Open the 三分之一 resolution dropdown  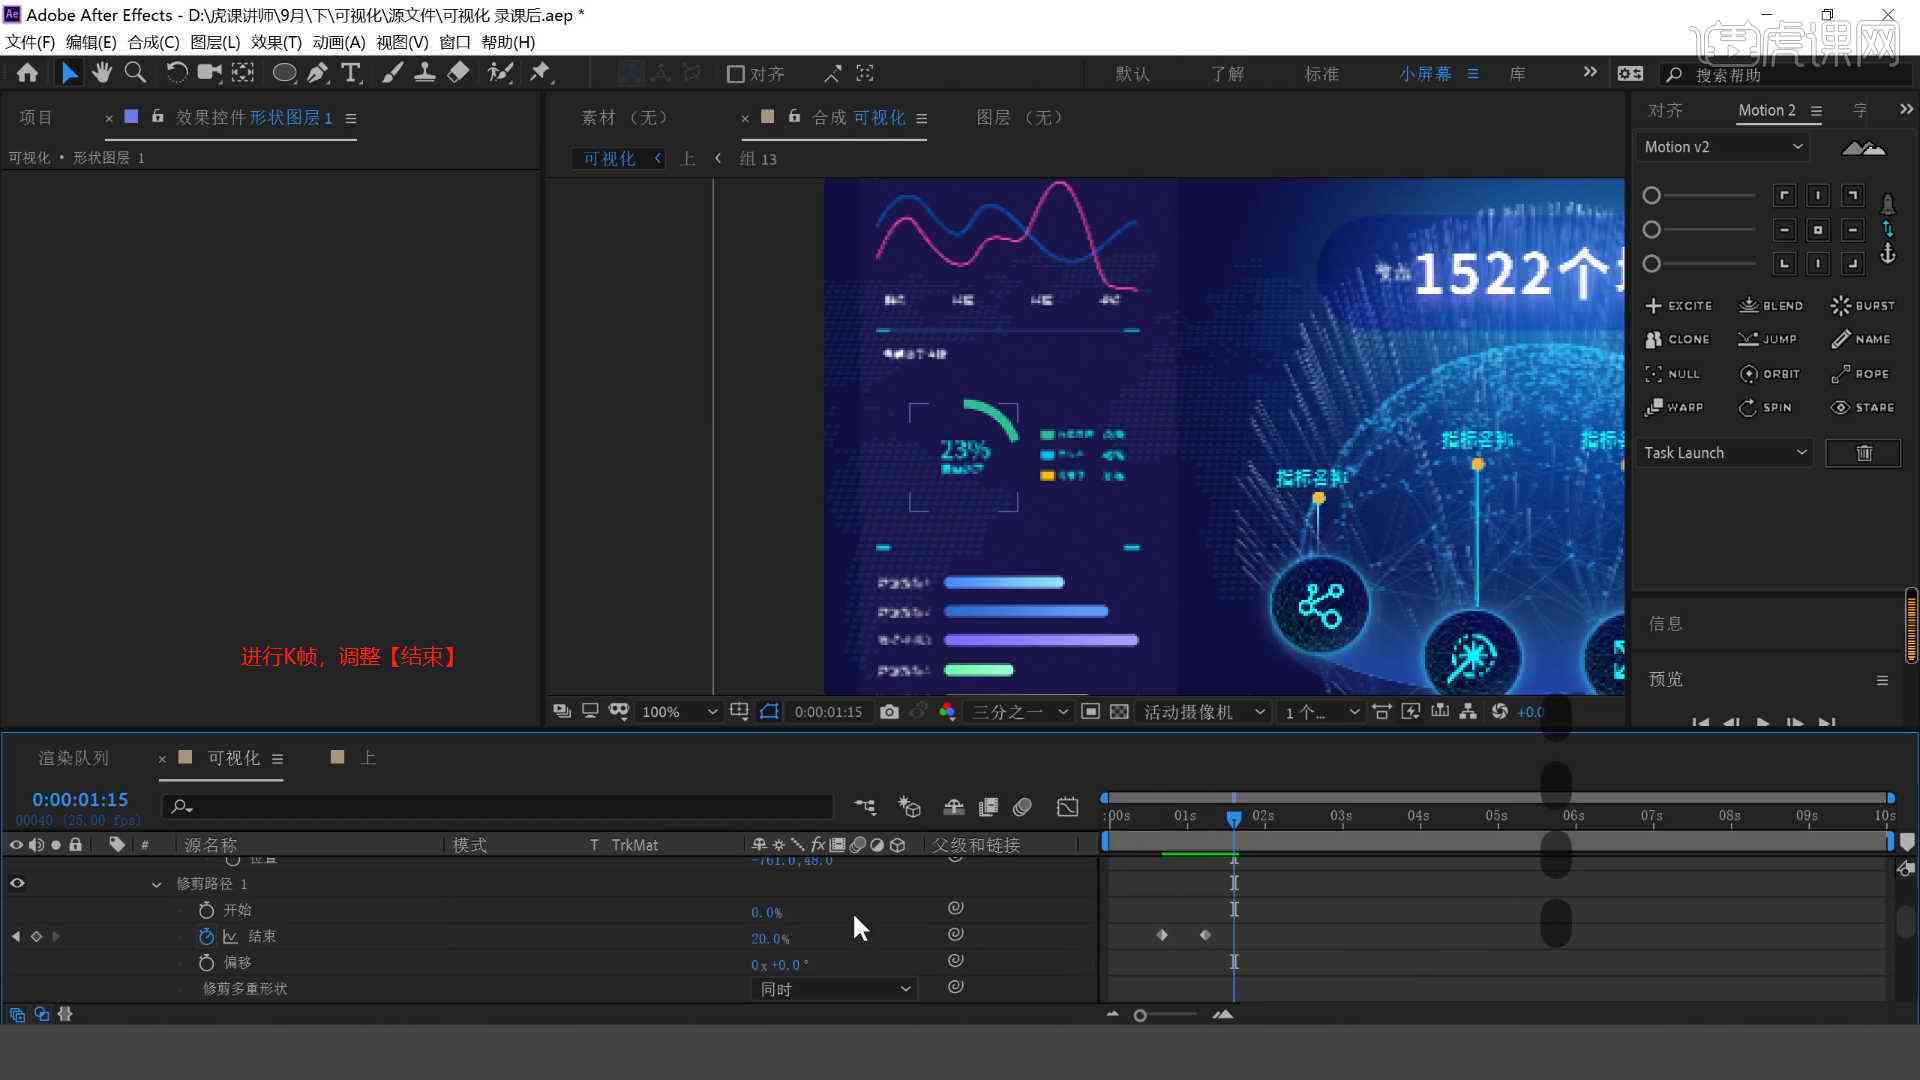(x=1020, y=712)
